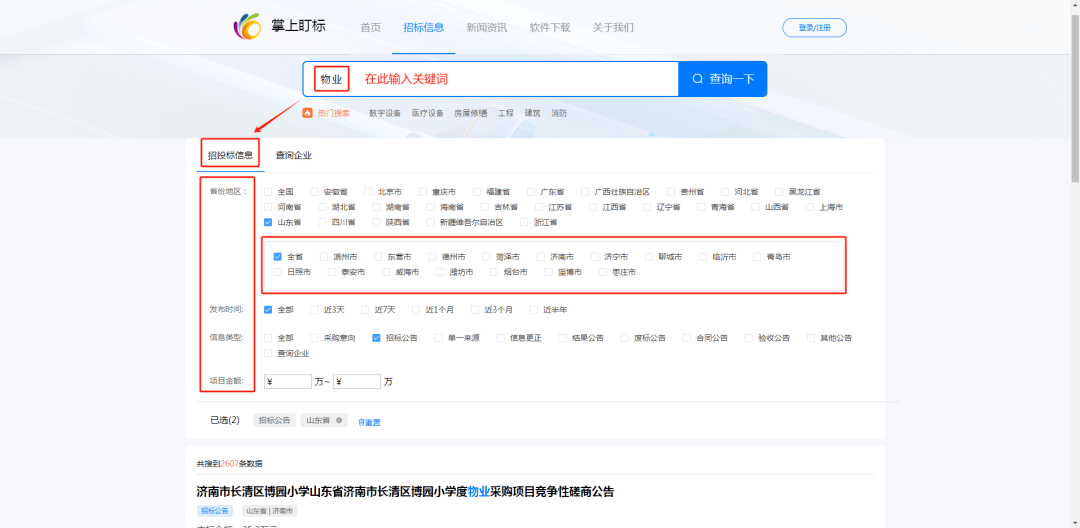Check the 近7天 time filter
This screenshot has height=528, width=1080.
click(x=365, y=310)
